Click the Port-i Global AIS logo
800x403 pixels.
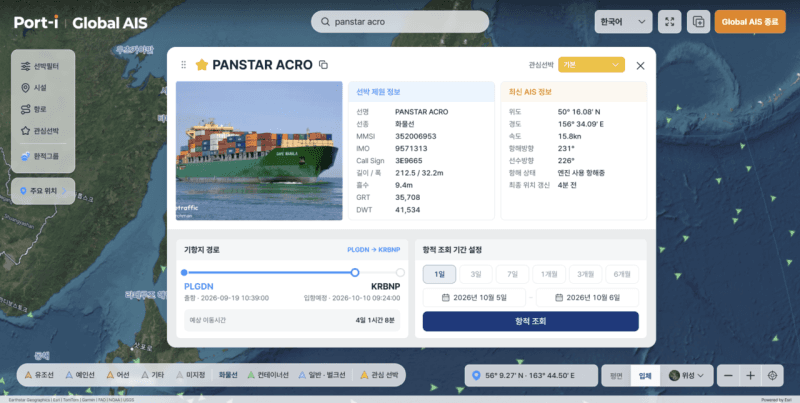click(81, 22)
